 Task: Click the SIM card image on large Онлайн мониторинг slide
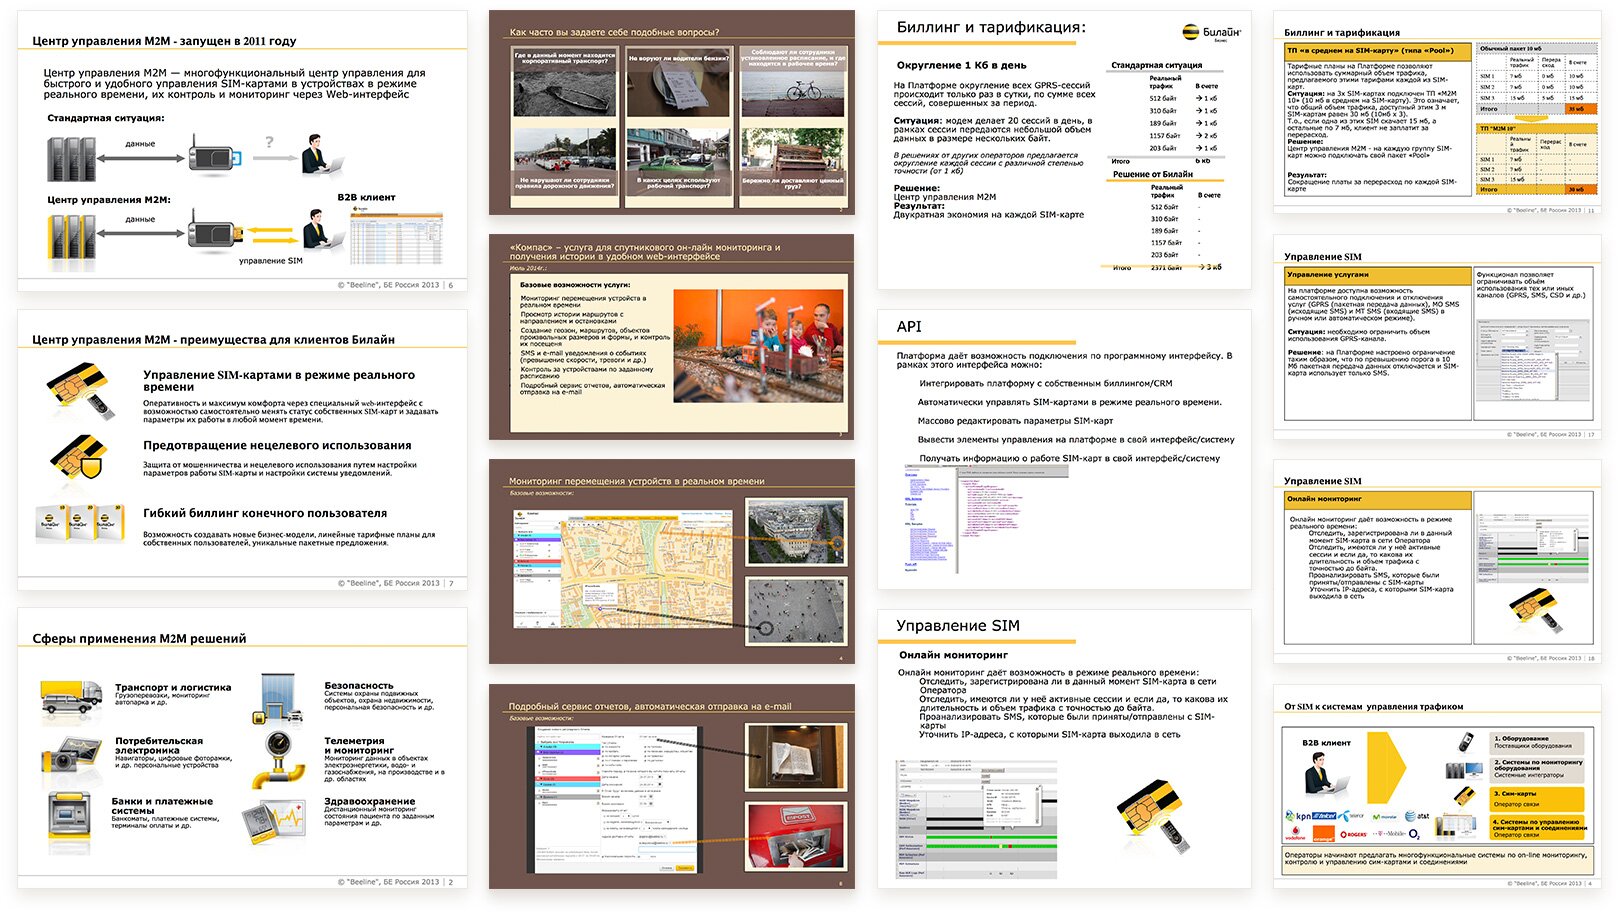coord(1152,815)
